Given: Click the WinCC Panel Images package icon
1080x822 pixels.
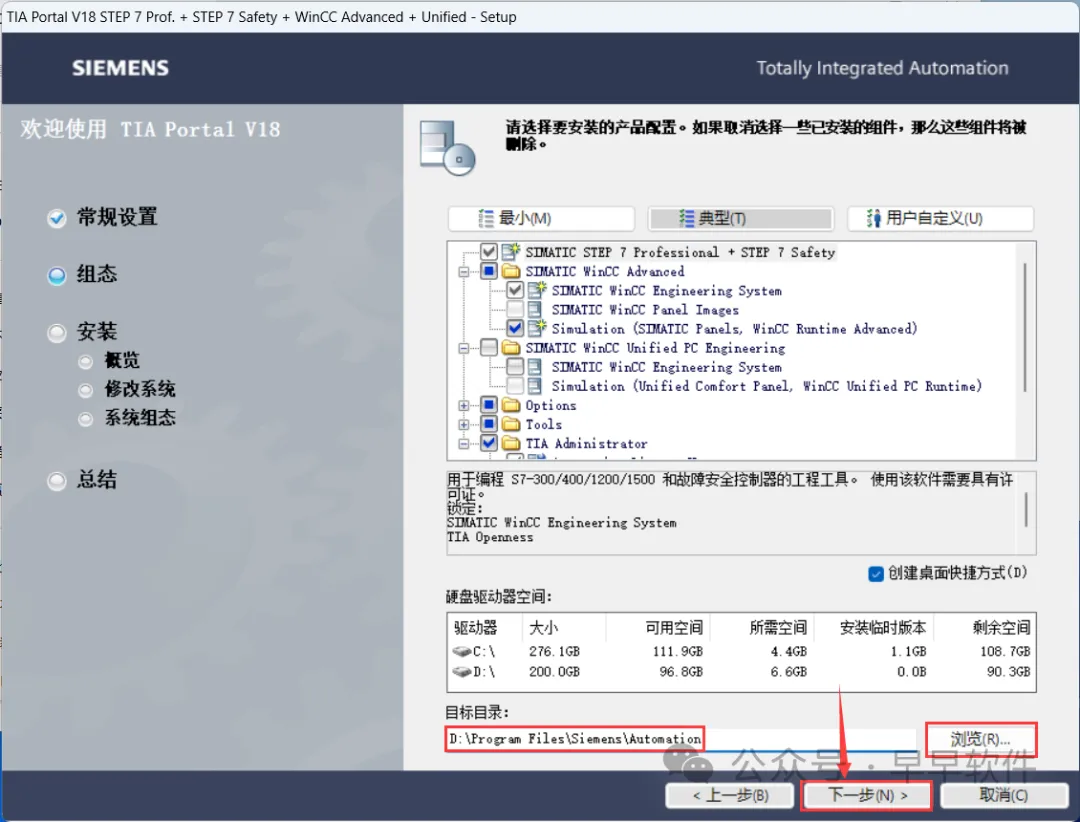Looking at the screenshot, I should click(x=534, y=309).
